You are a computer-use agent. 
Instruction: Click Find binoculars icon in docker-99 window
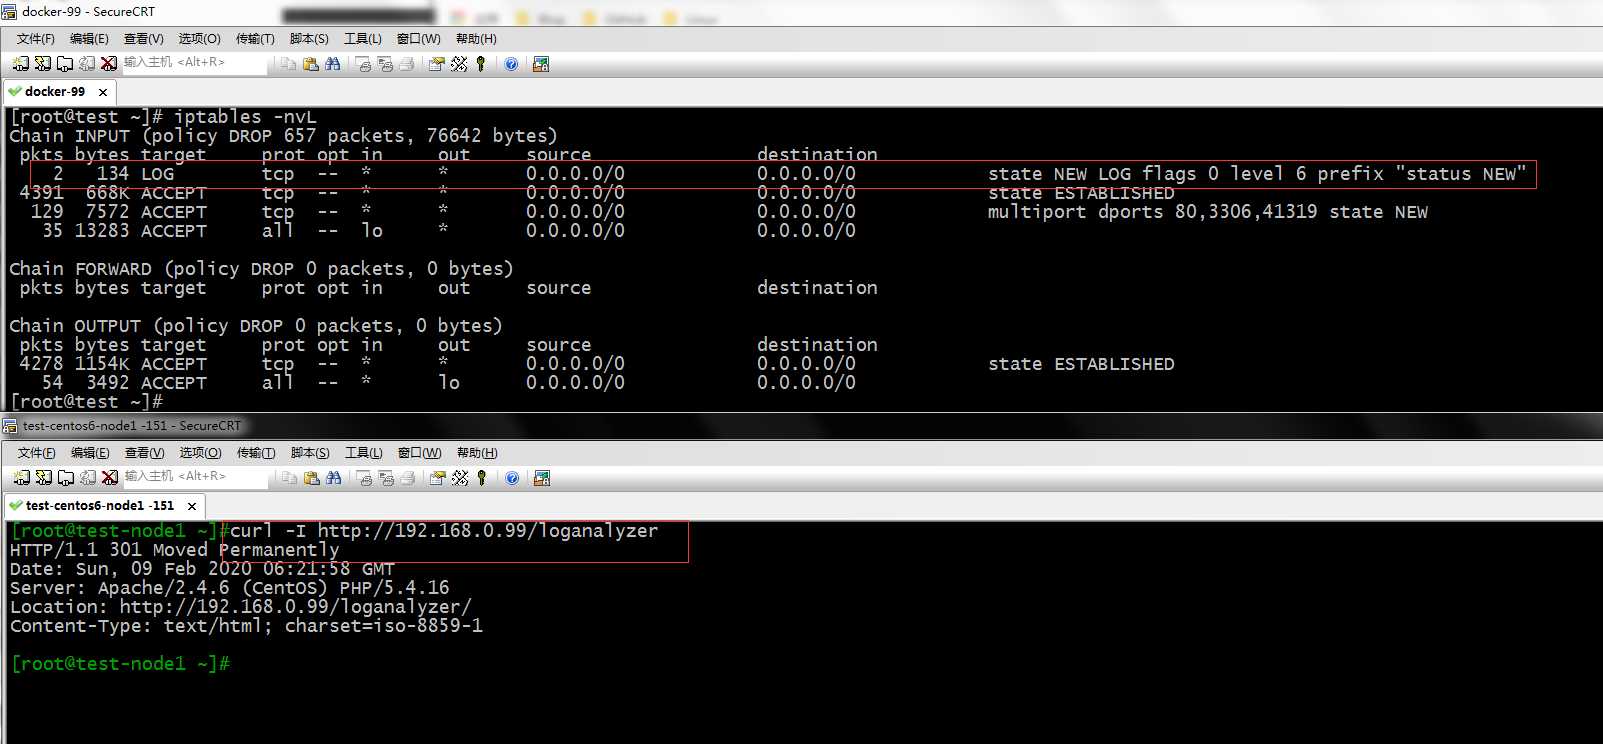click(332, 63)
